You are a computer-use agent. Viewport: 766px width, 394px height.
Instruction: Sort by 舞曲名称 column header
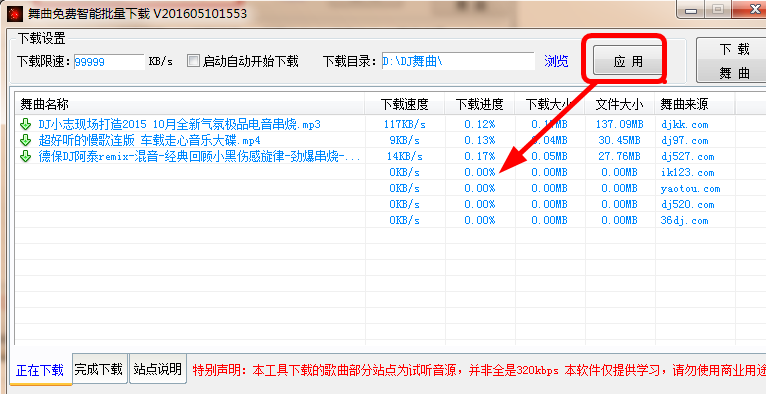point(191,104)
